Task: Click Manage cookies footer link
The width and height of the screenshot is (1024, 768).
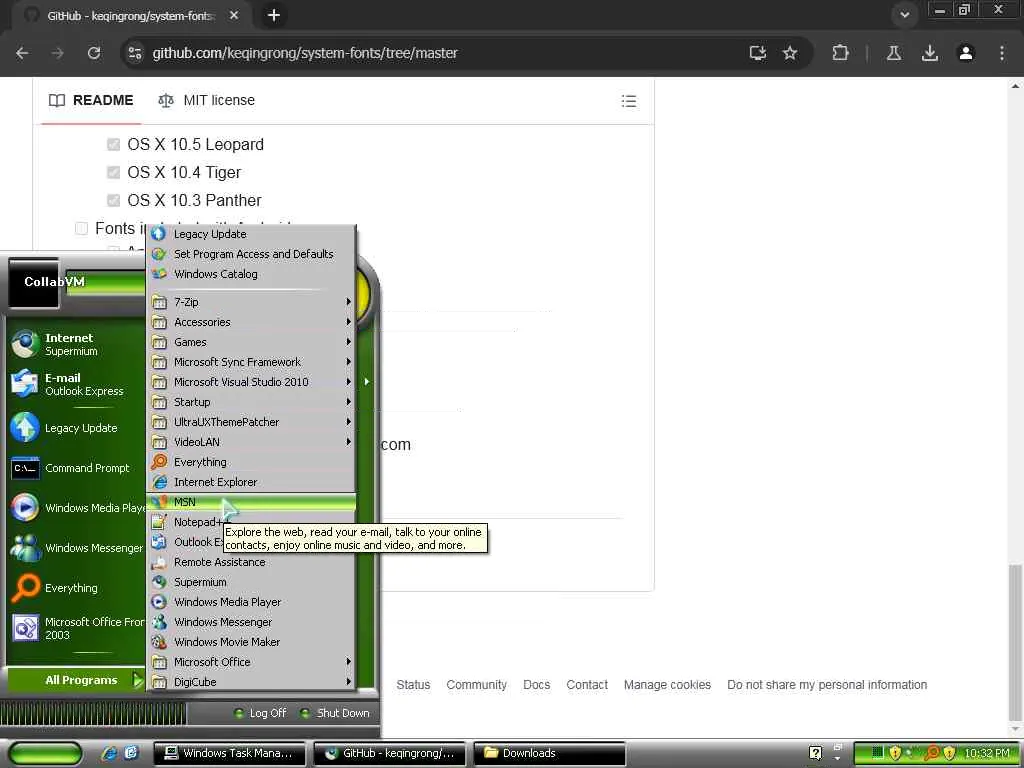Action: click(667, 684)
